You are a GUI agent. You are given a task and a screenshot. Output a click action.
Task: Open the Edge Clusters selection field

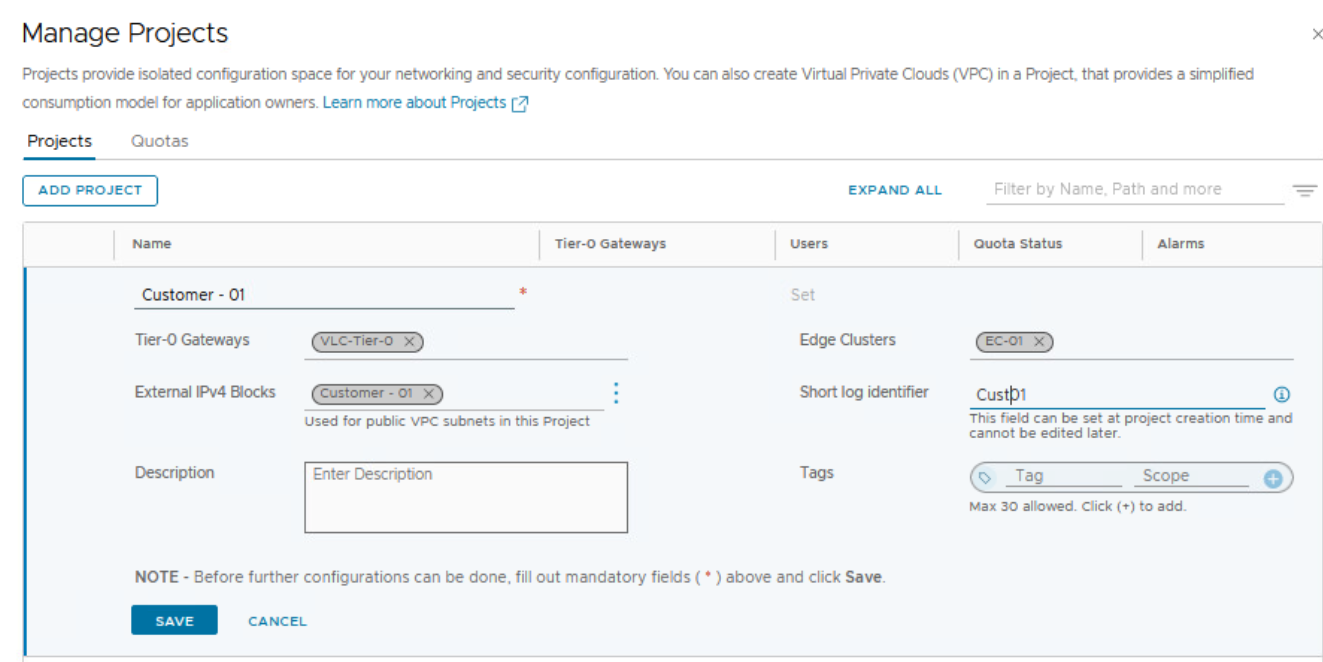[x=1170, y=342]
